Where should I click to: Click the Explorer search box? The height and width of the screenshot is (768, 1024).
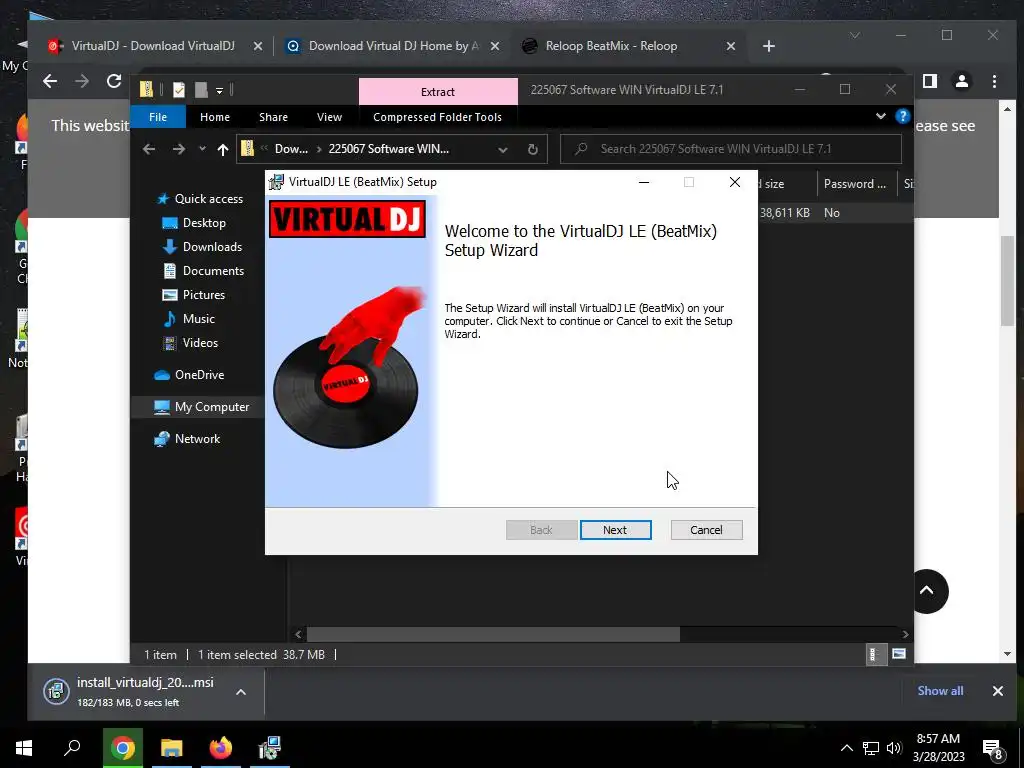(731, 149)
